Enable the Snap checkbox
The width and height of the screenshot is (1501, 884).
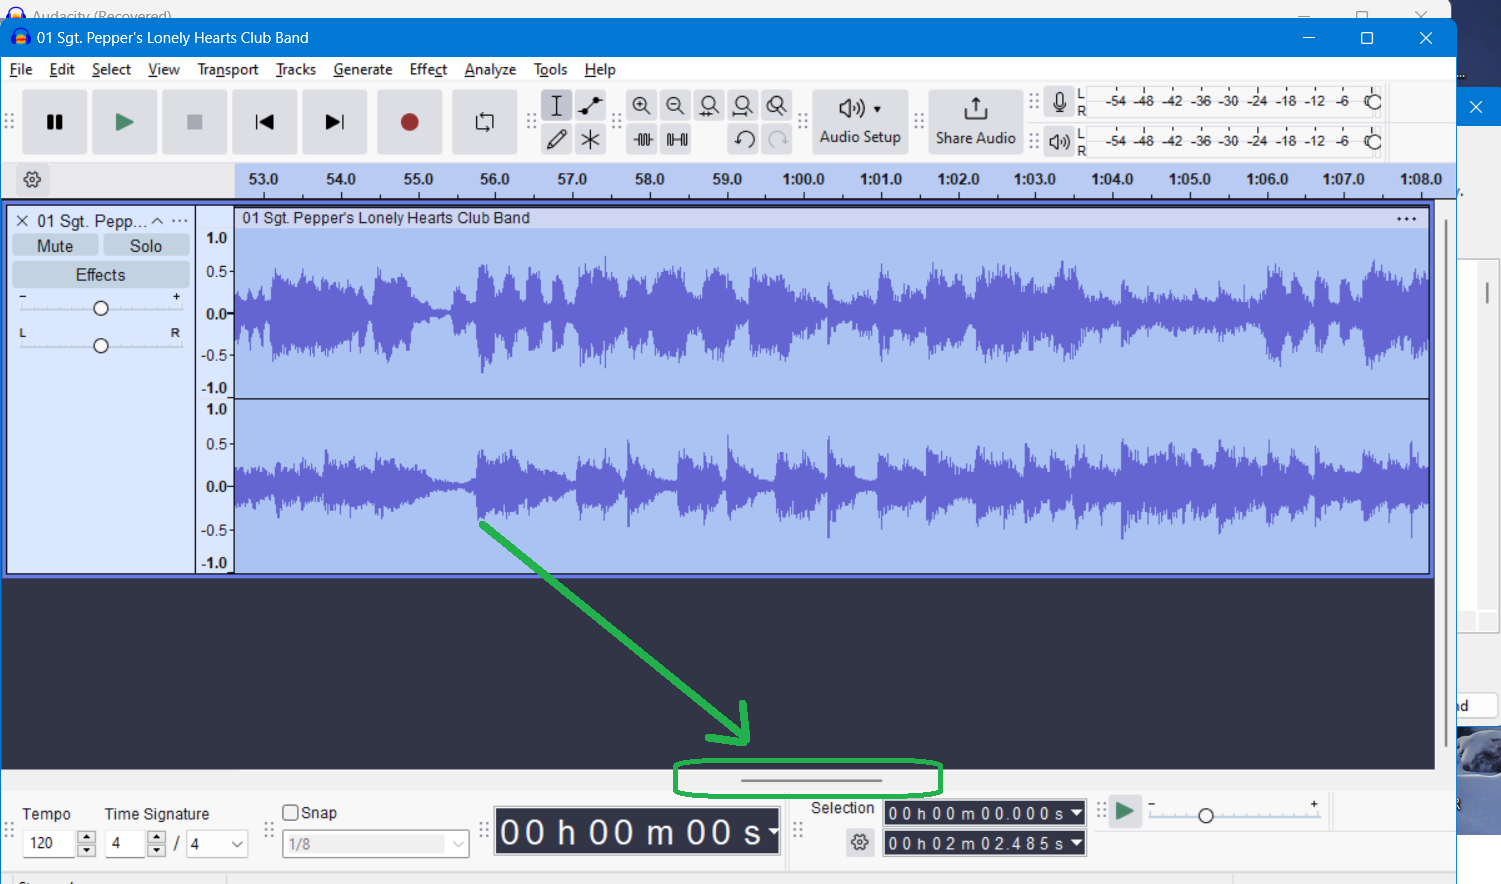point(290,812)
